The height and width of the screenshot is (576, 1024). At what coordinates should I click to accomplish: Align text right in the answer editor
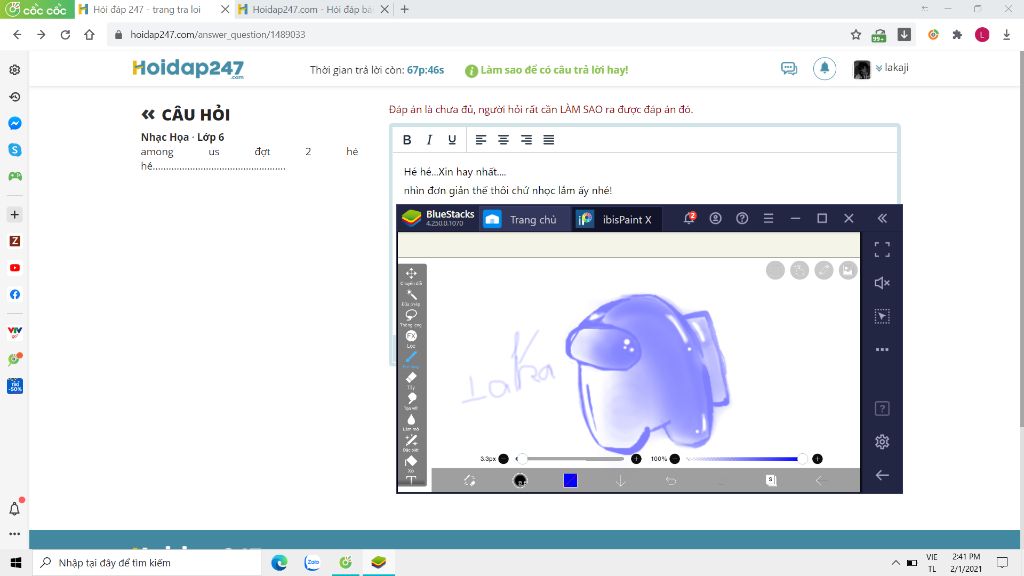tap(526, 139)
